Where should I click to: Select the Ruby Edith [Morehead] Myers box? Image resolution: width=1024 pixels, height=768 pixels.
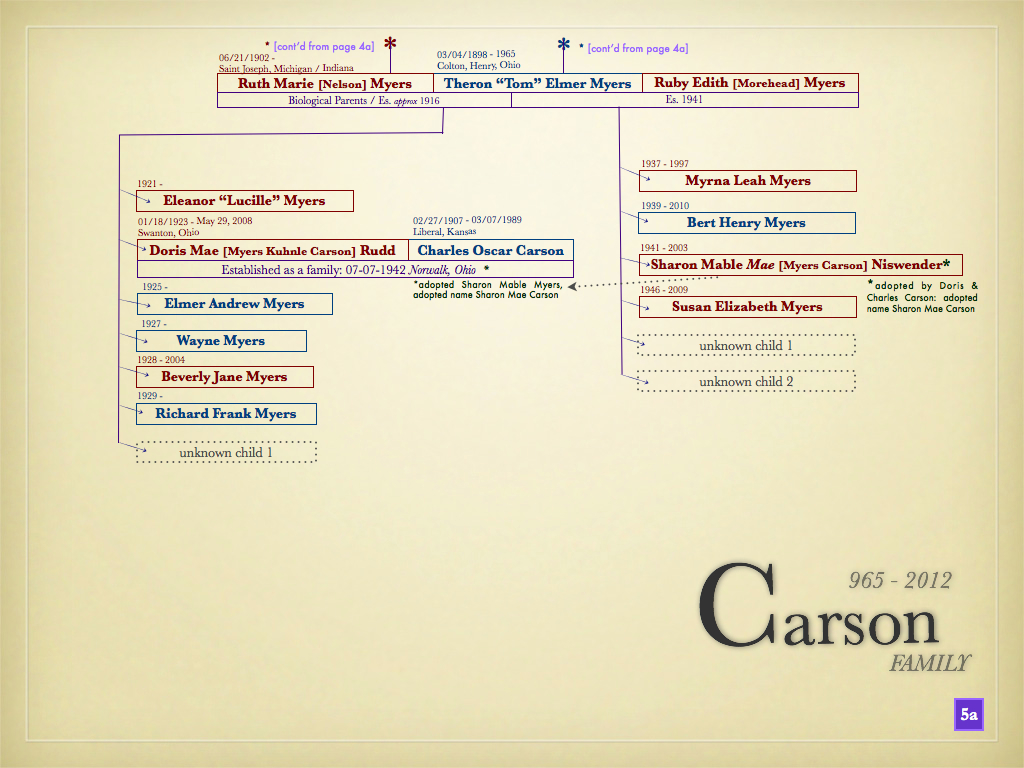coord(750,84)
